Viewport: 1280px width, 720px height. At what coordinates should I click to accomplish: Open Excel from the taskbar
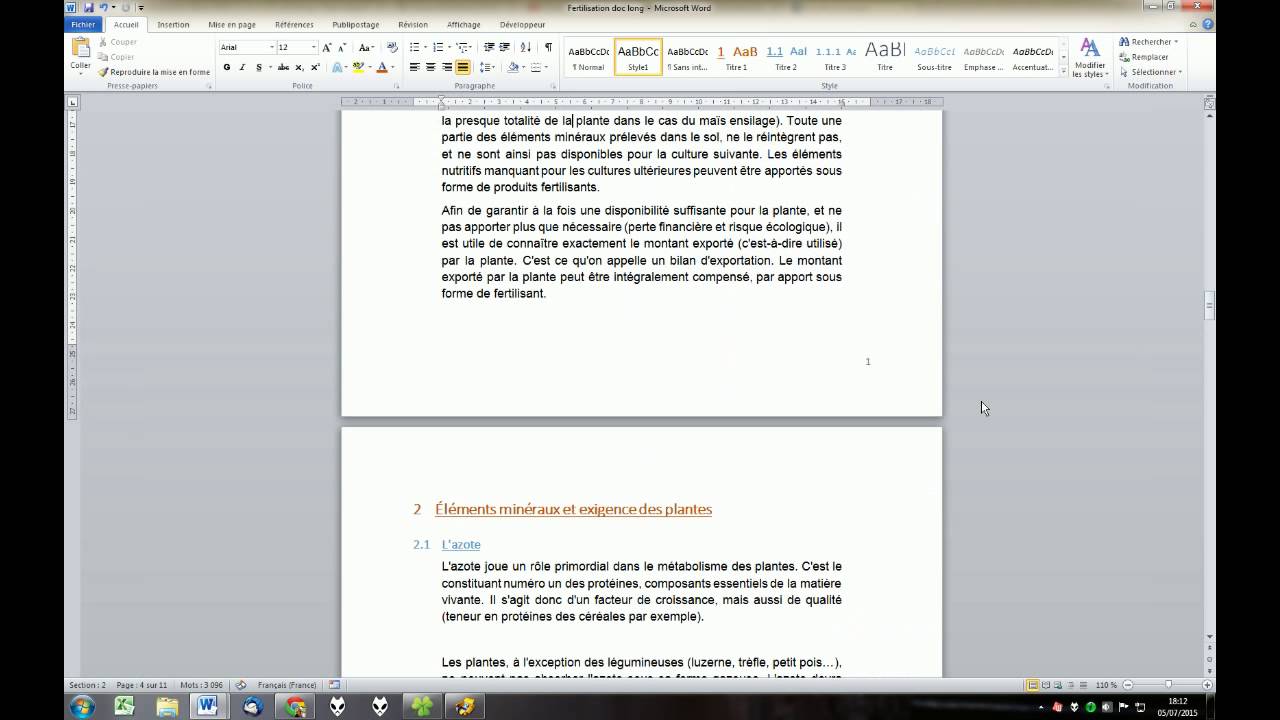[x=124, y=706]
